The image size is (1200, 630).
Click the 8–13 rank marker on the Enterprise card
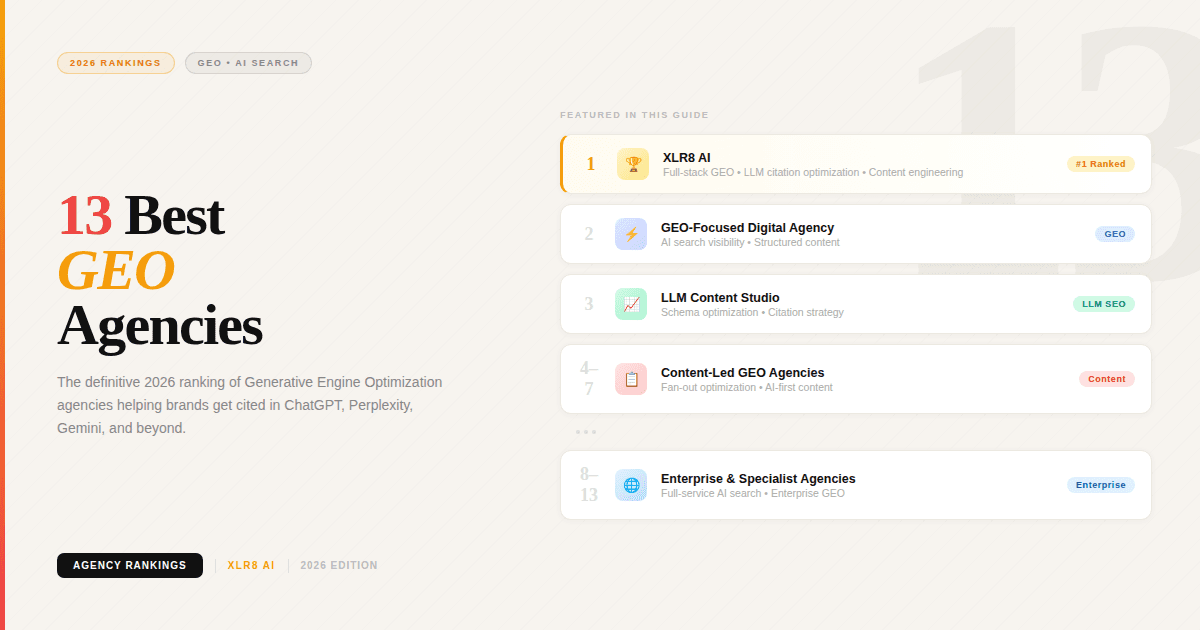[x=589, y=484]
